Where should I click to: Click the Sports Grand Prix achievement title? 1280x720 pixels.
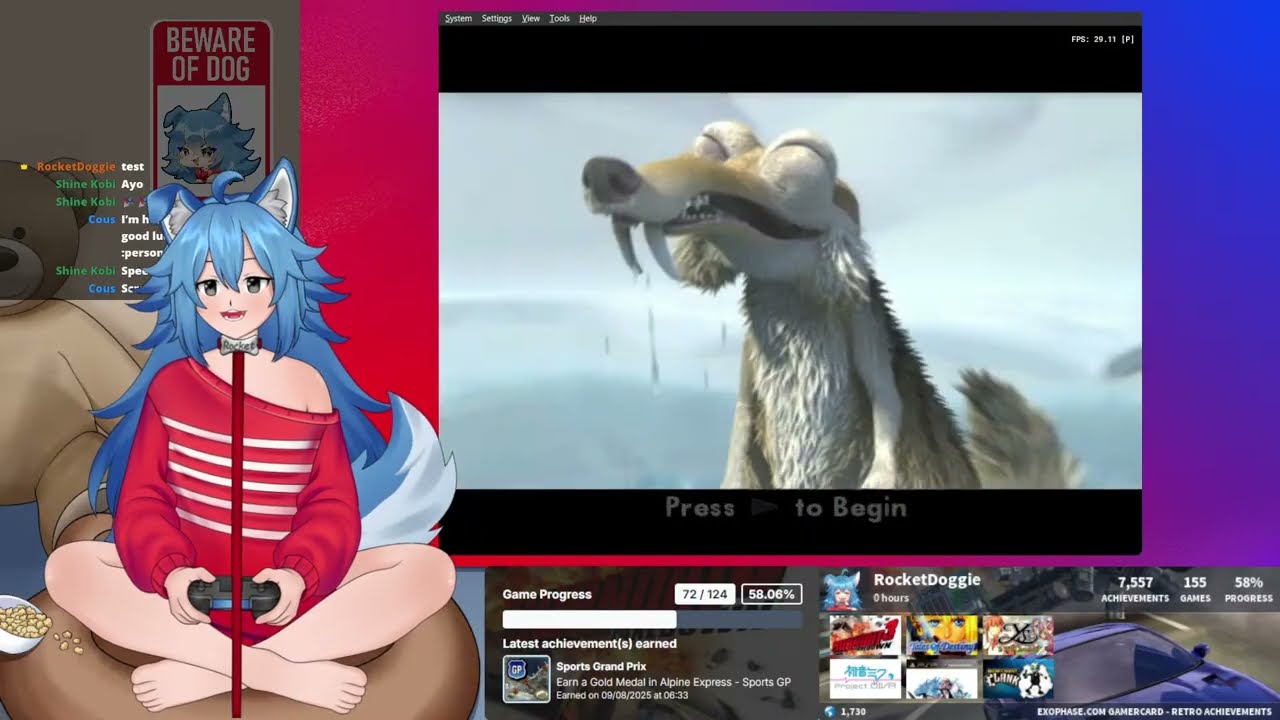[601, 666]
